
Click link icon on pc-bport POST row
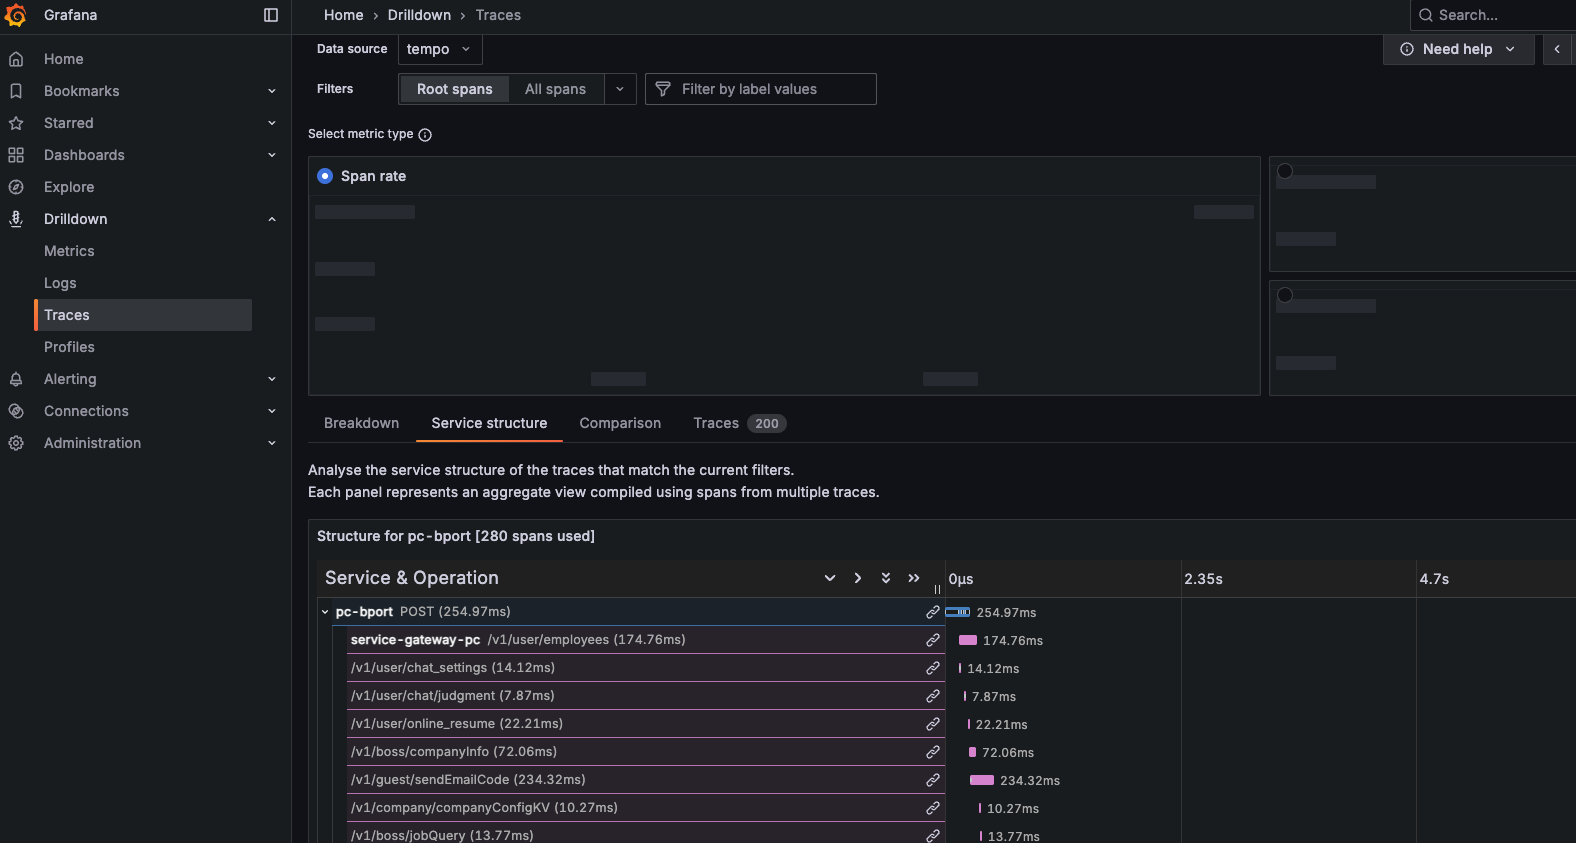[x=932, y=612]
